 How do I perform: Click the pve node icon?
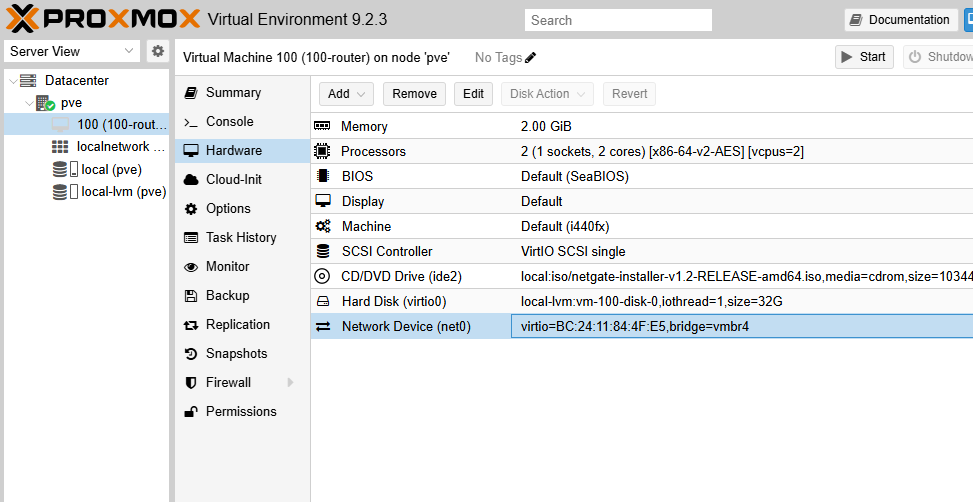tap(45, 103)
